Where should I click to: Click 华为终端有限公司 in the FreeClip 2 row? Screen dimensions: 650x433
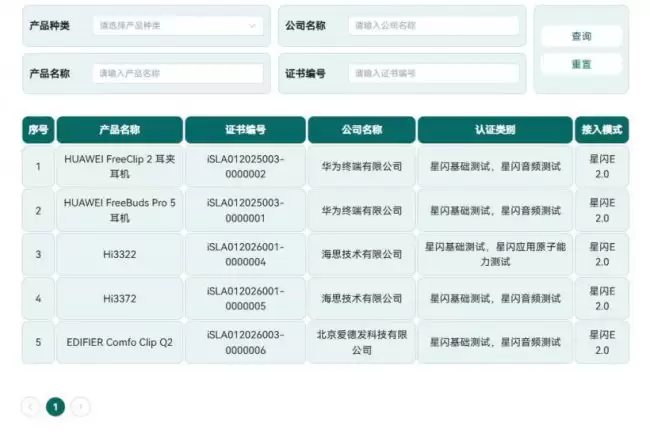361,167
